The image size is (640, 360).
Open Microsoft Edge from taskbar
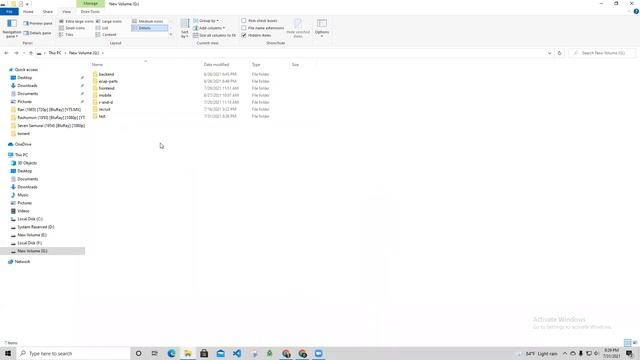[x=171, y=353]
